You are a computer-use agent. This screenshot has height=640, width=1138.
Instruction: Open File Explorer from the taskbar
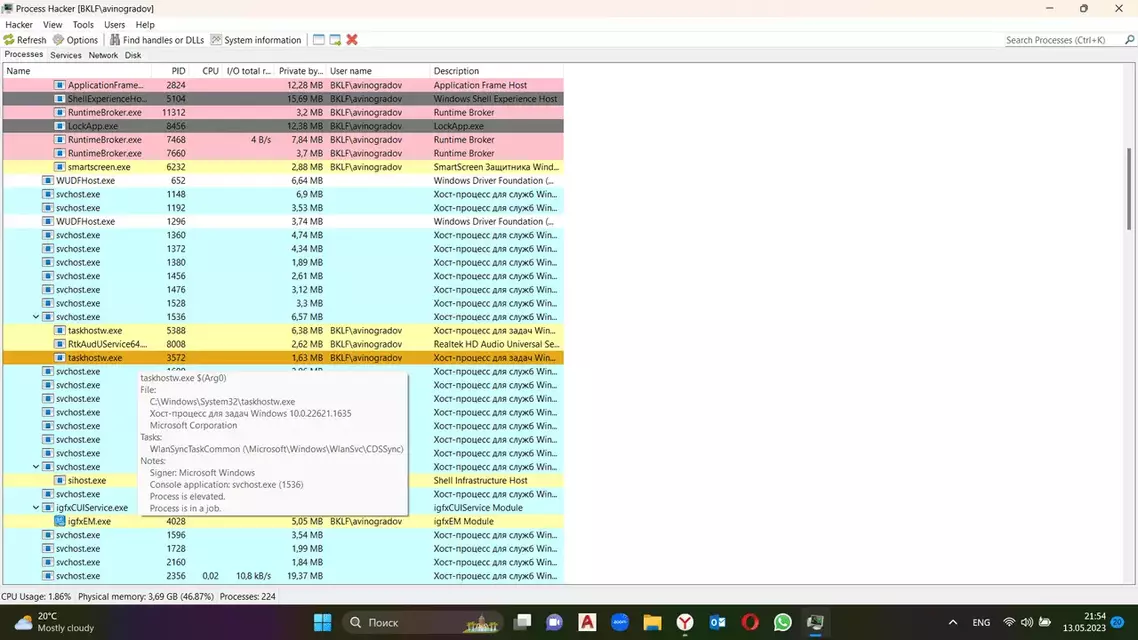[x=652, y=623]
